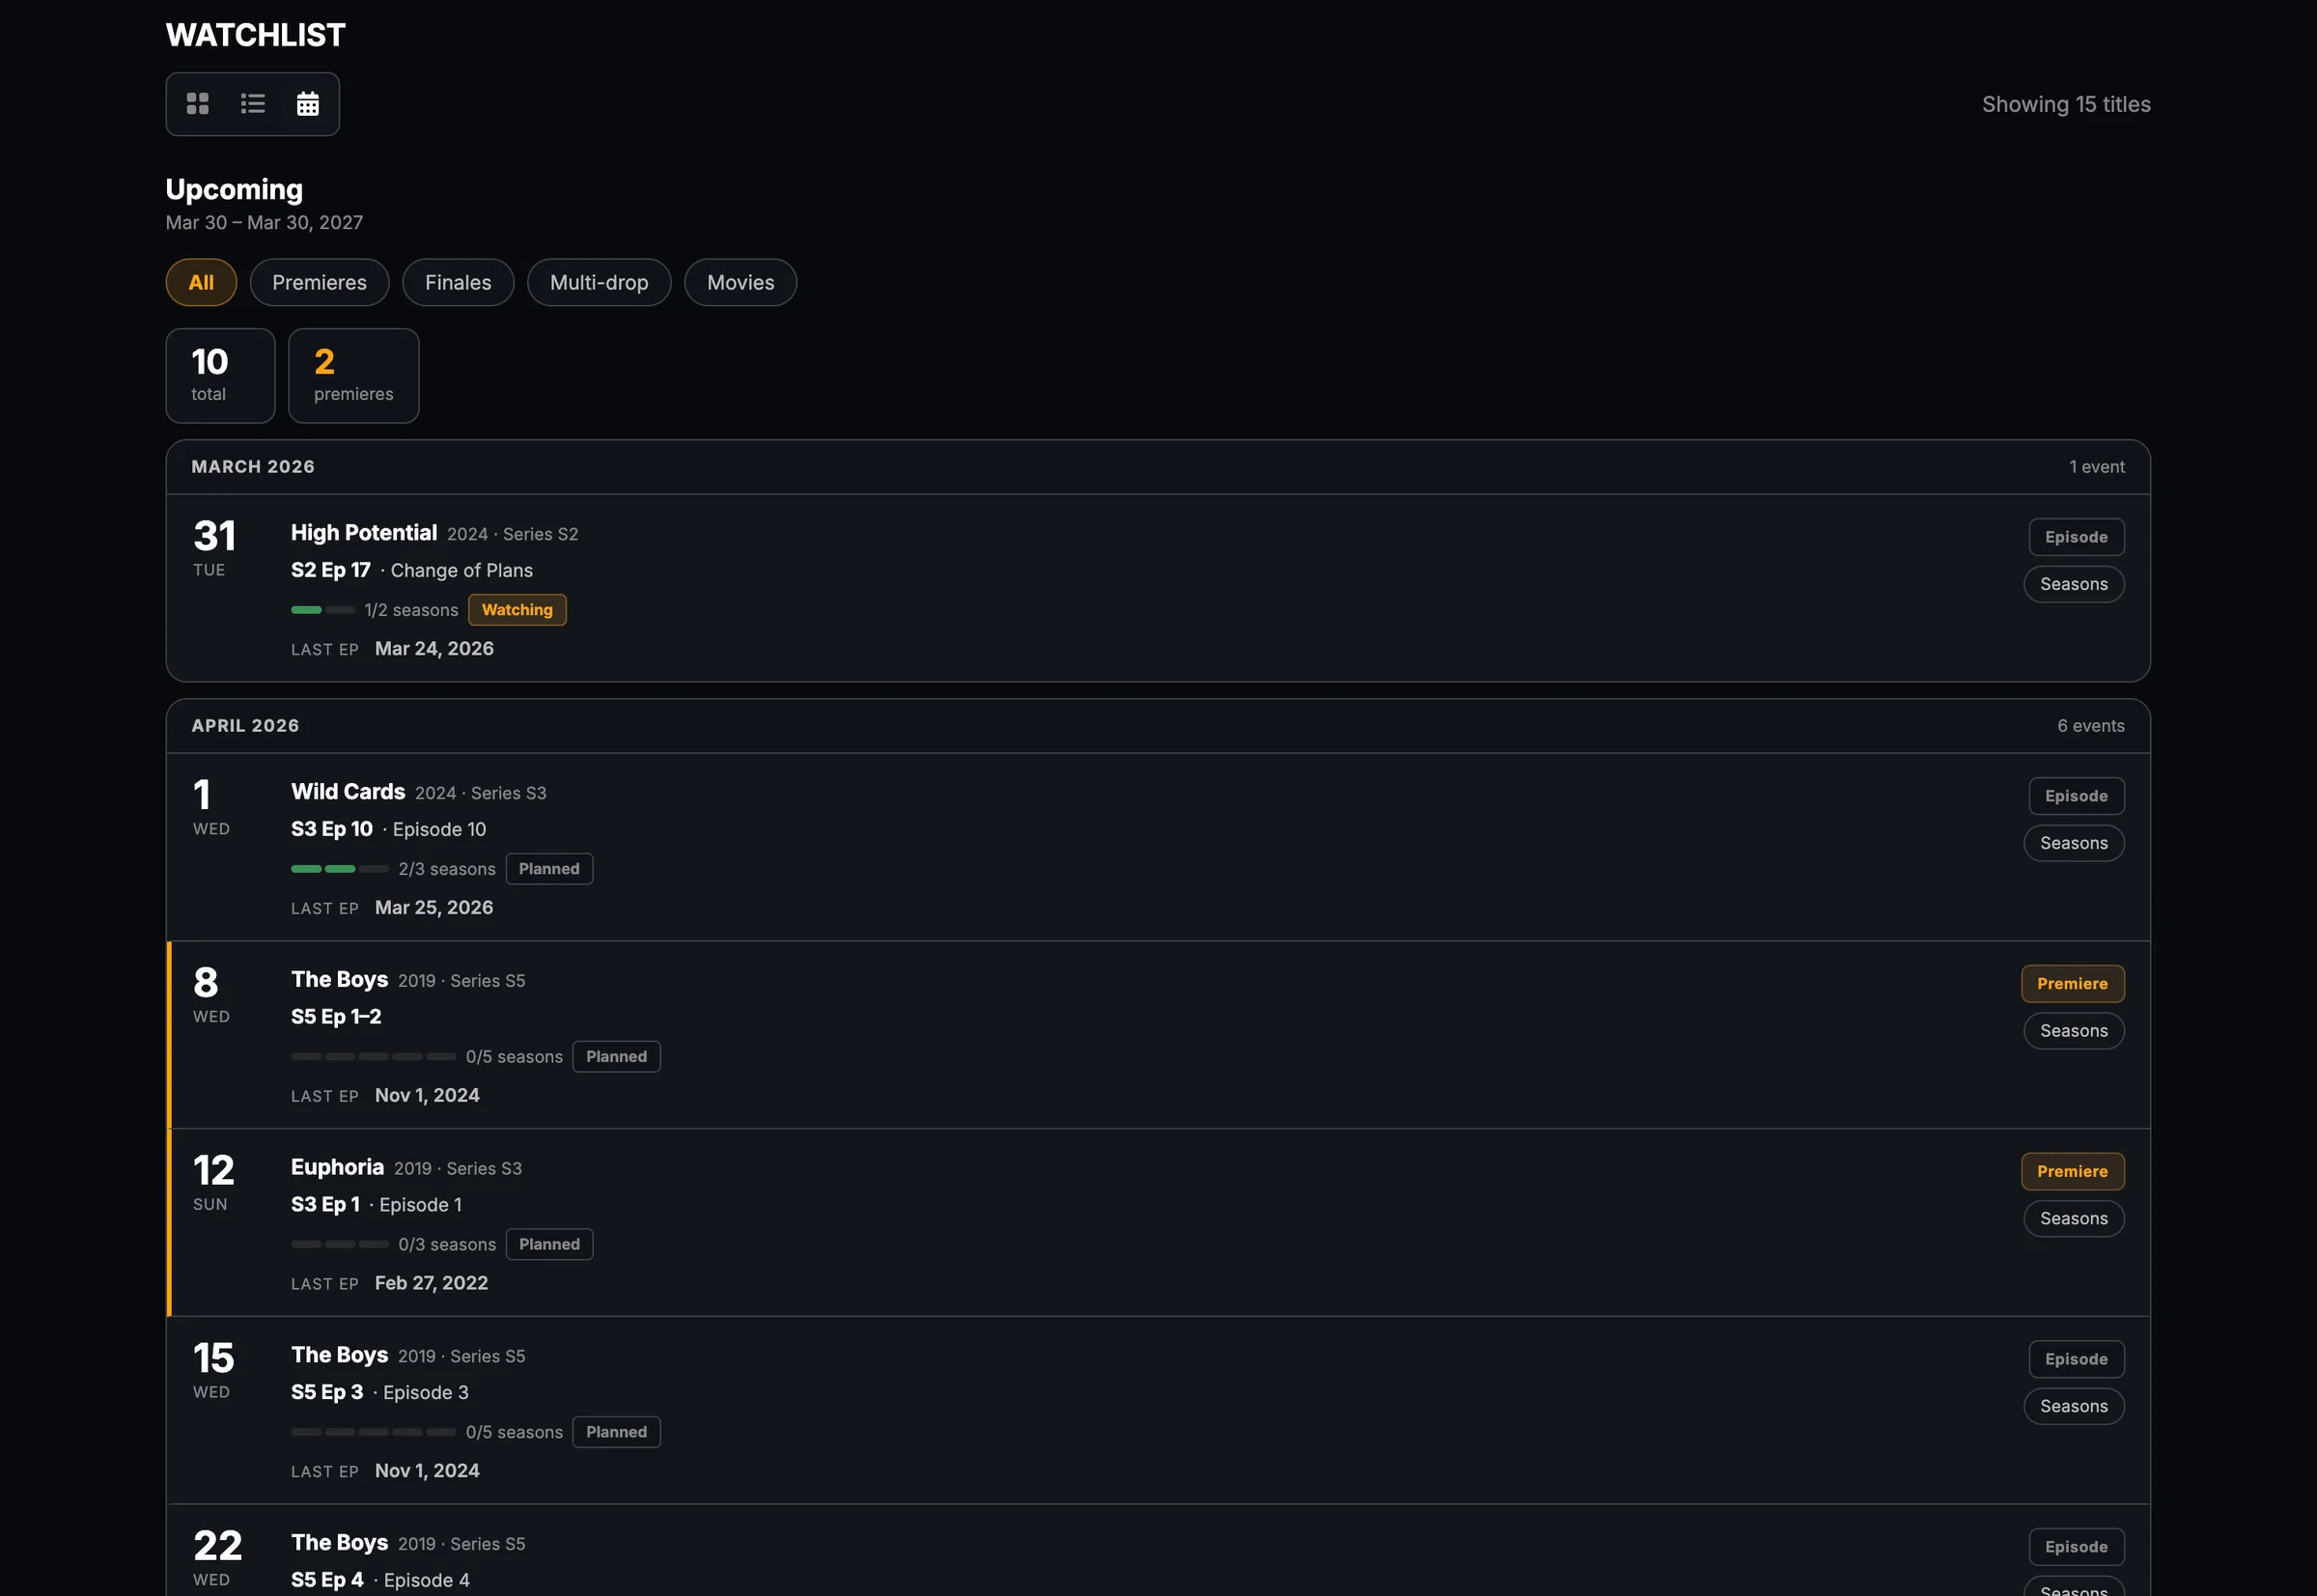The height and width of the screenshot is (1596, 2317).
Task: Click Planned status on Euphoria
Action: pos(549,1245)
